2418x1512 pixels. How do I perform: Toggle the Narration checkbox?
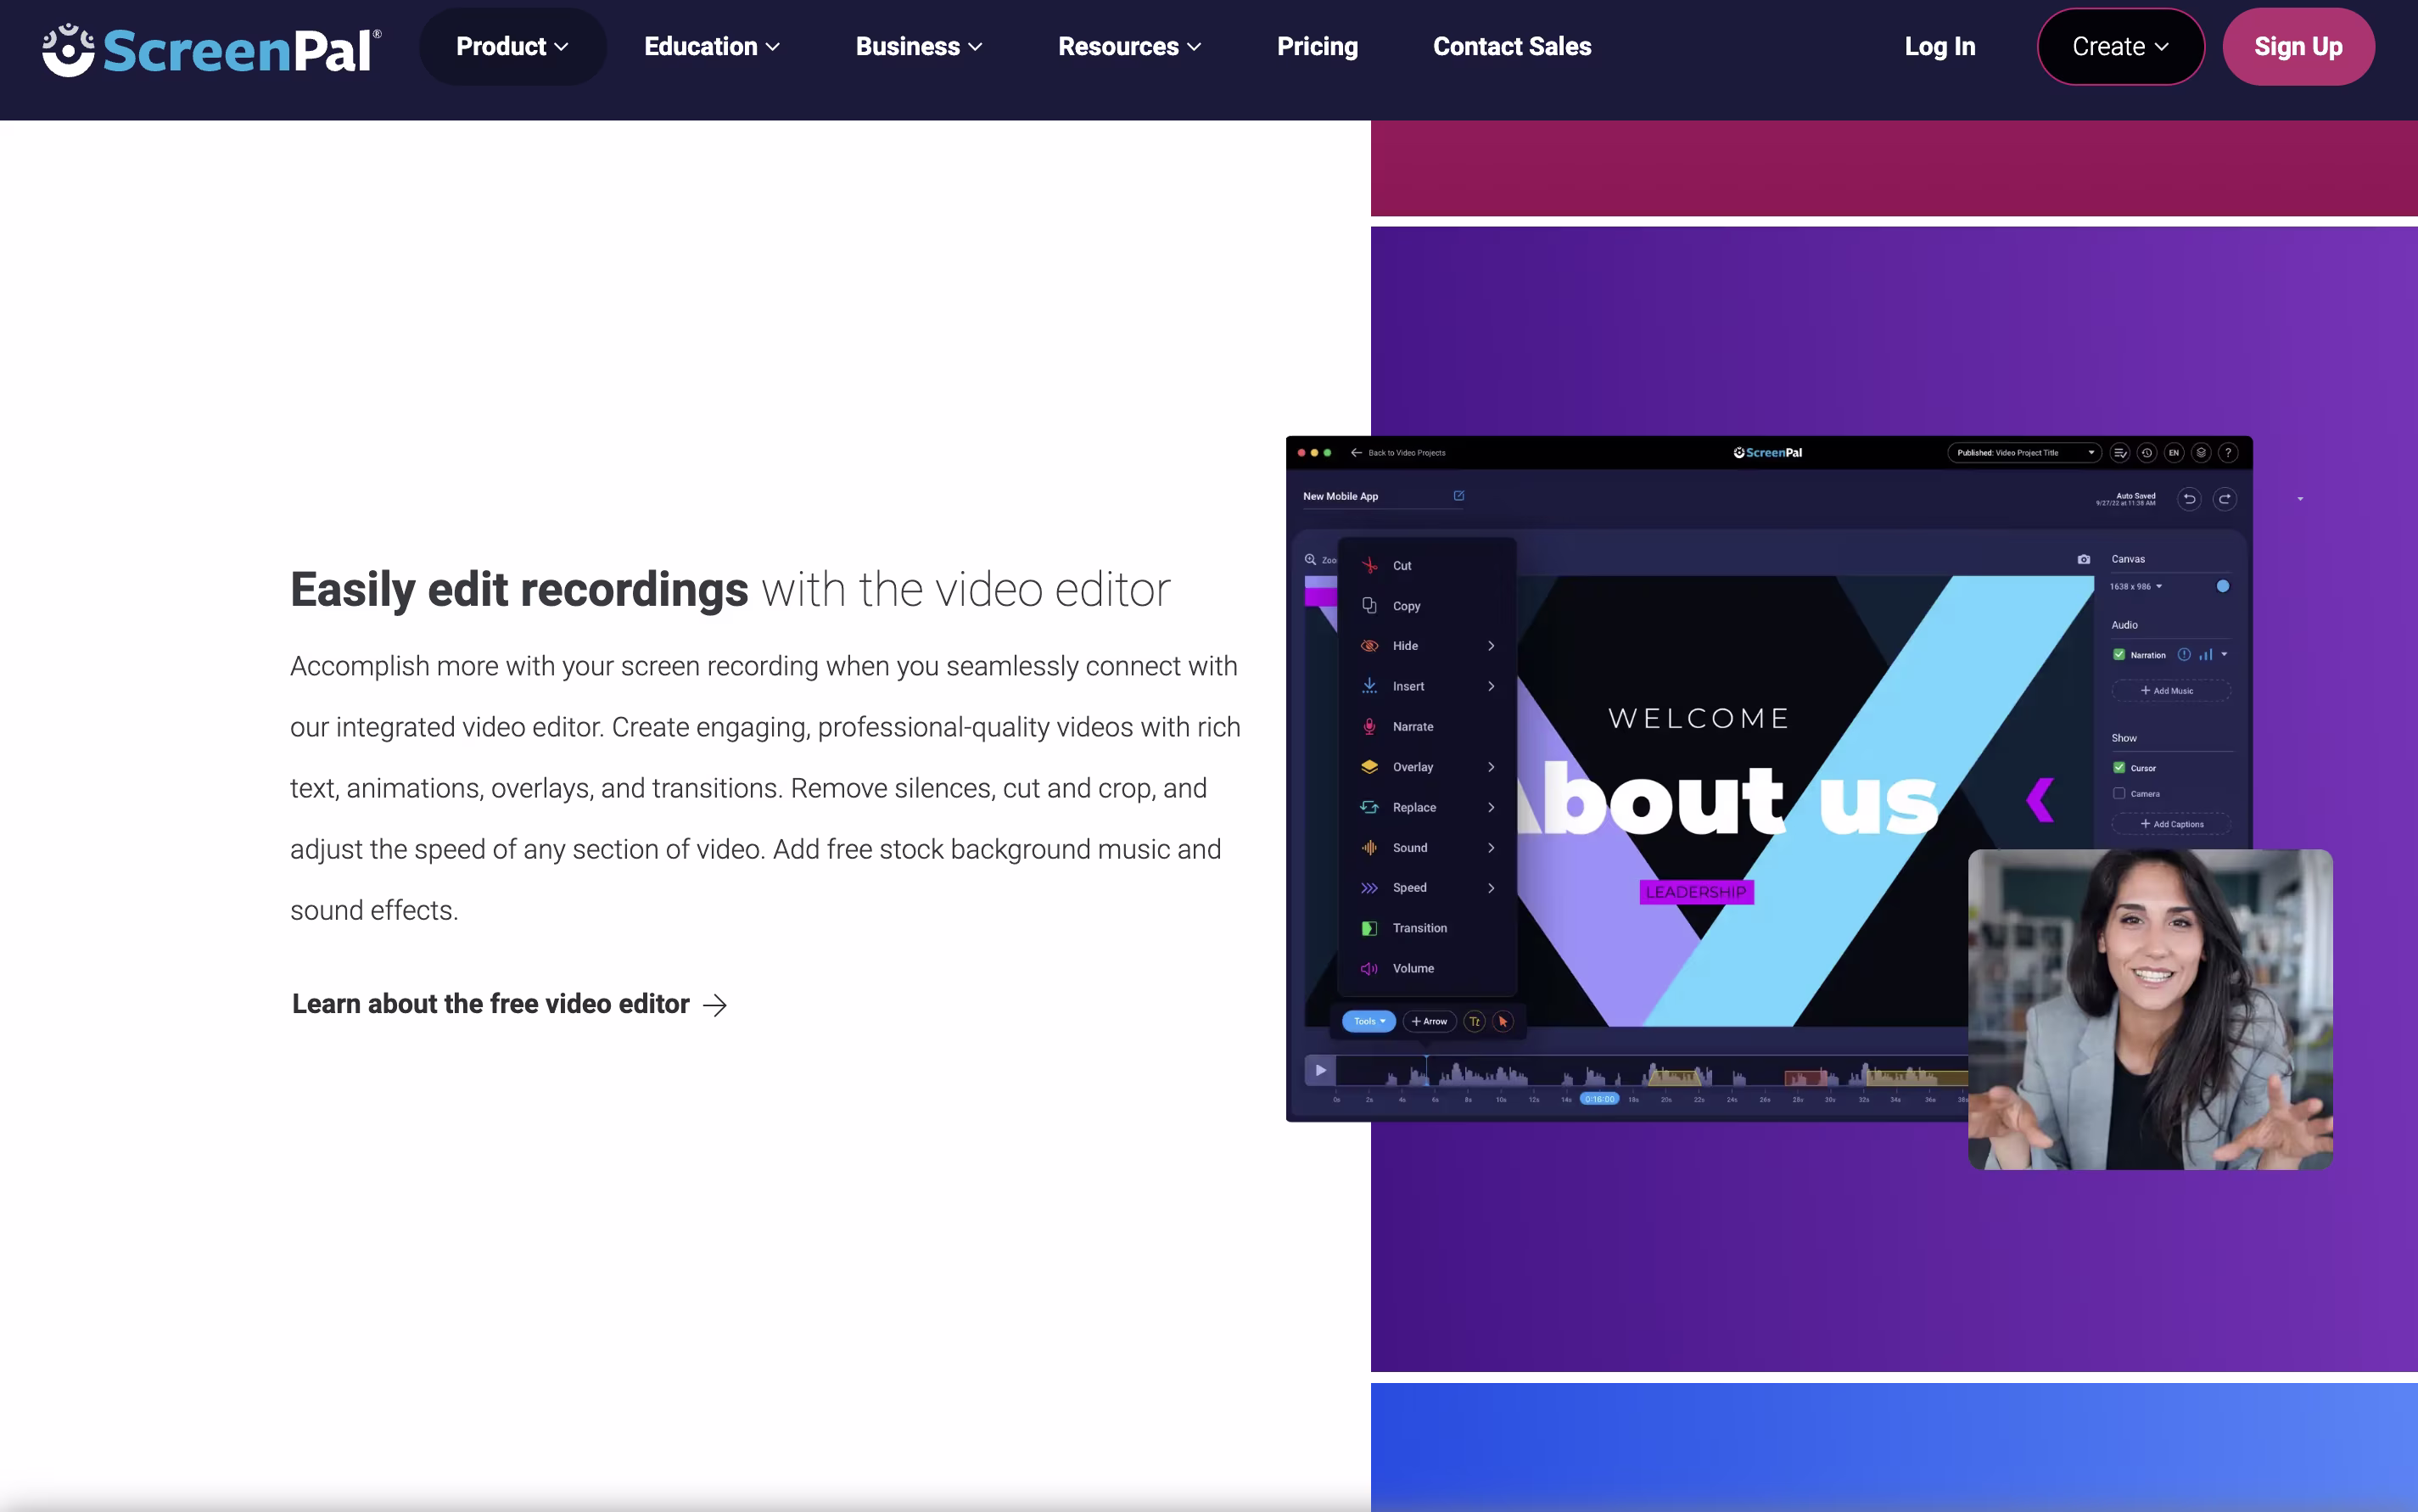point(2119,655)
